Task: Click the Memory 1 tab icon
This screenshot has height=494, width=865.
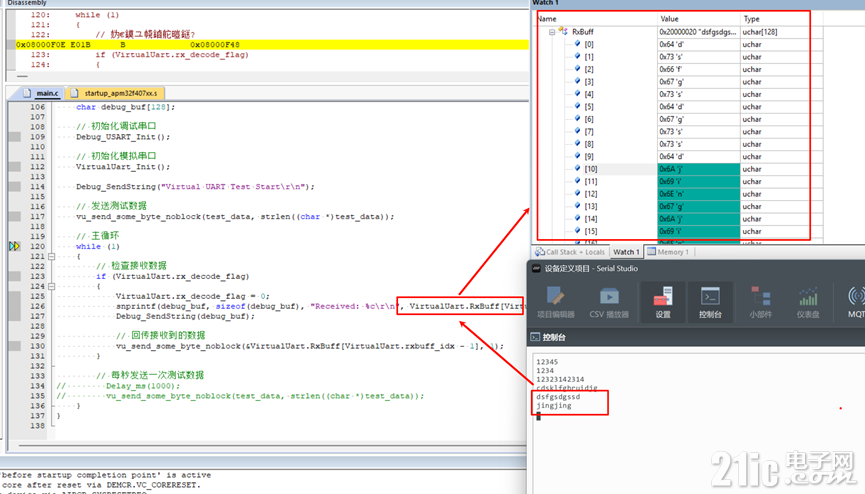Action: coord(652,252)
